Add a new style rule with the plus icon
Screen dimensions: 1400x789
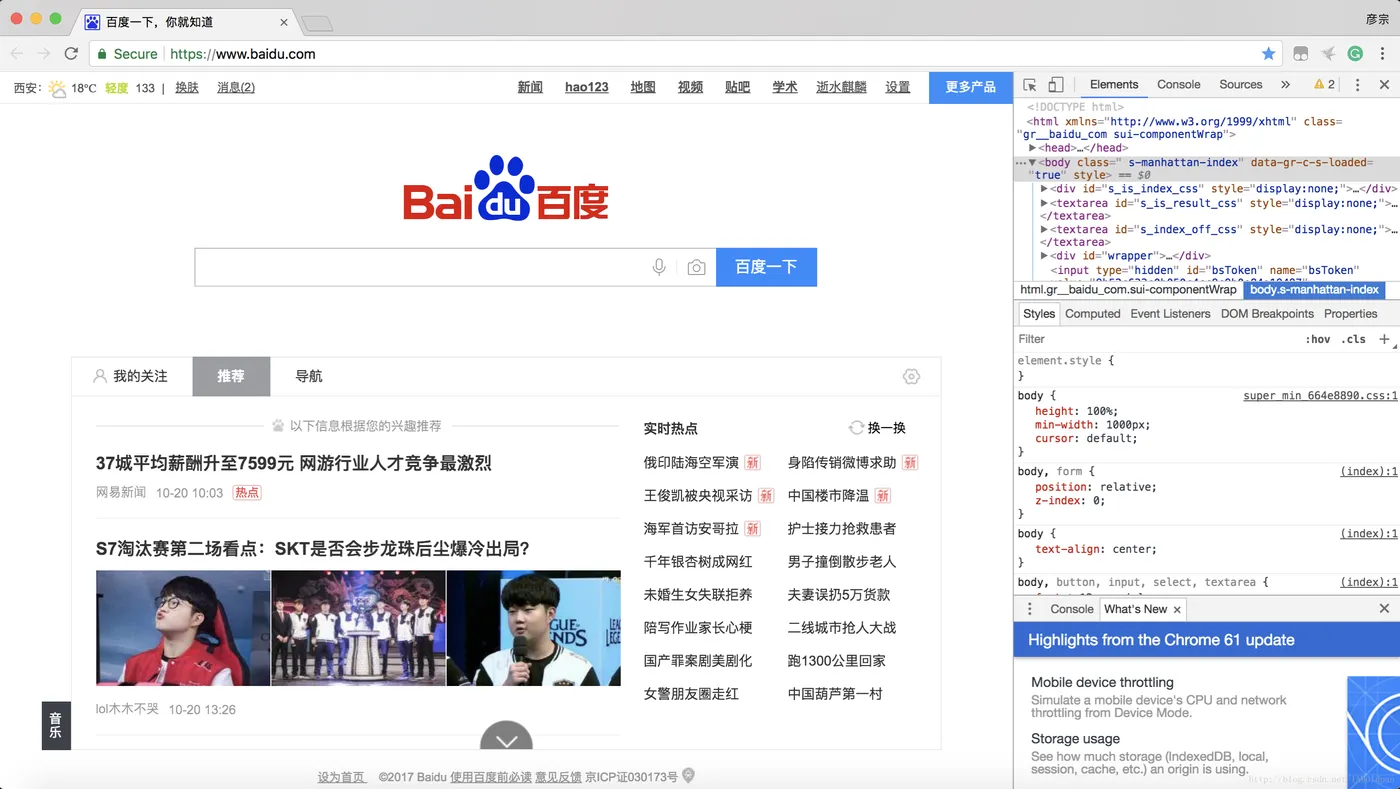(x=1385, y=339)
